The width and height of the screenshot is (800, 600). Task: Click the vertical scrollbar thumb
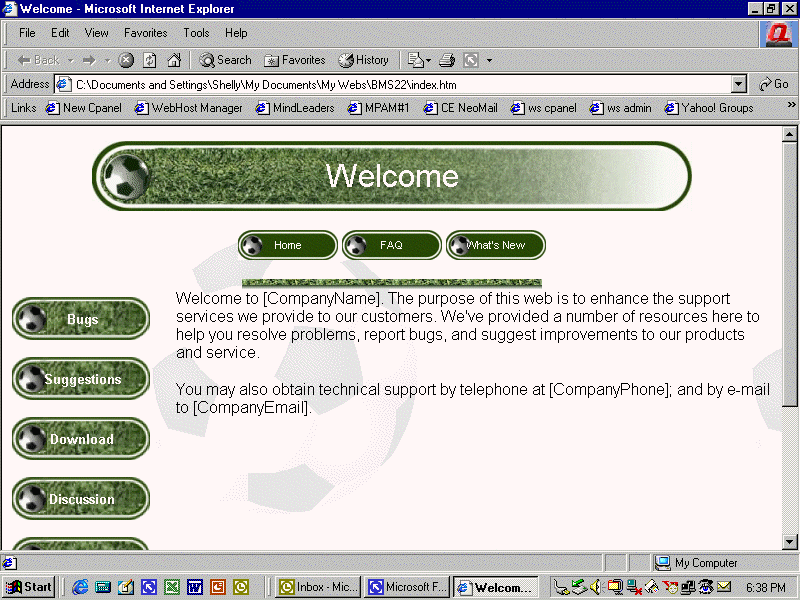pos(789,274)
